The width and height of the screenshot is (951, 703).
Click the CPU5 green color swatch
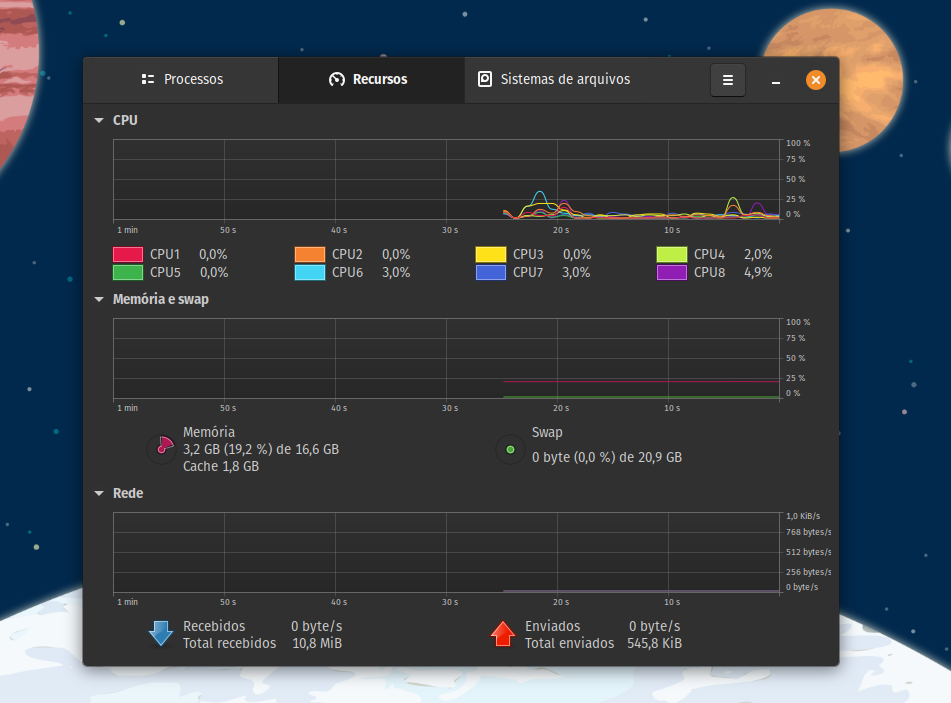pos(128,273)
